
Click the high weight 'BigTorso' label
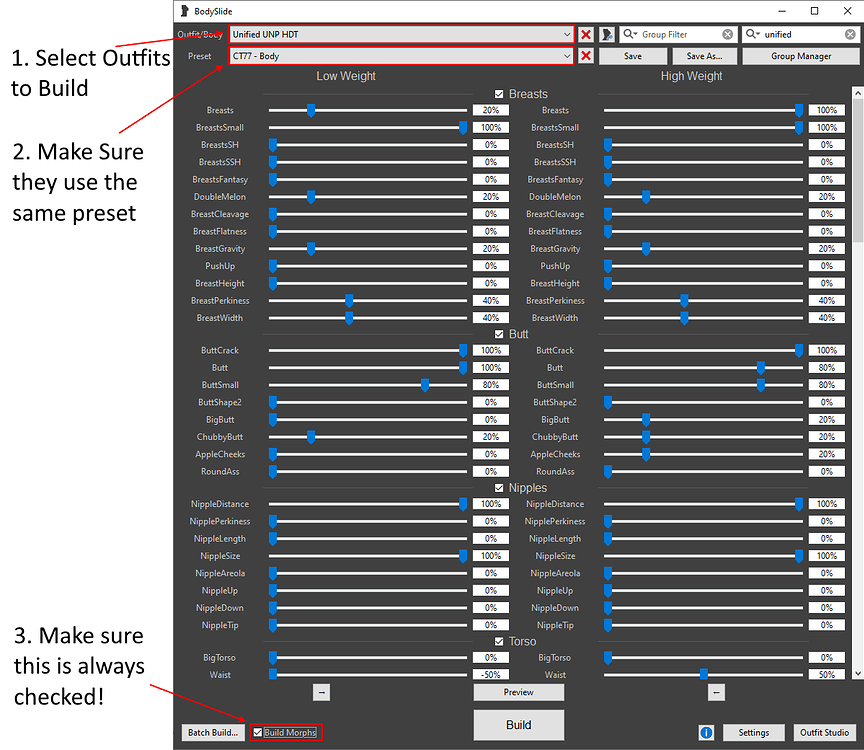tap(554, 658)
